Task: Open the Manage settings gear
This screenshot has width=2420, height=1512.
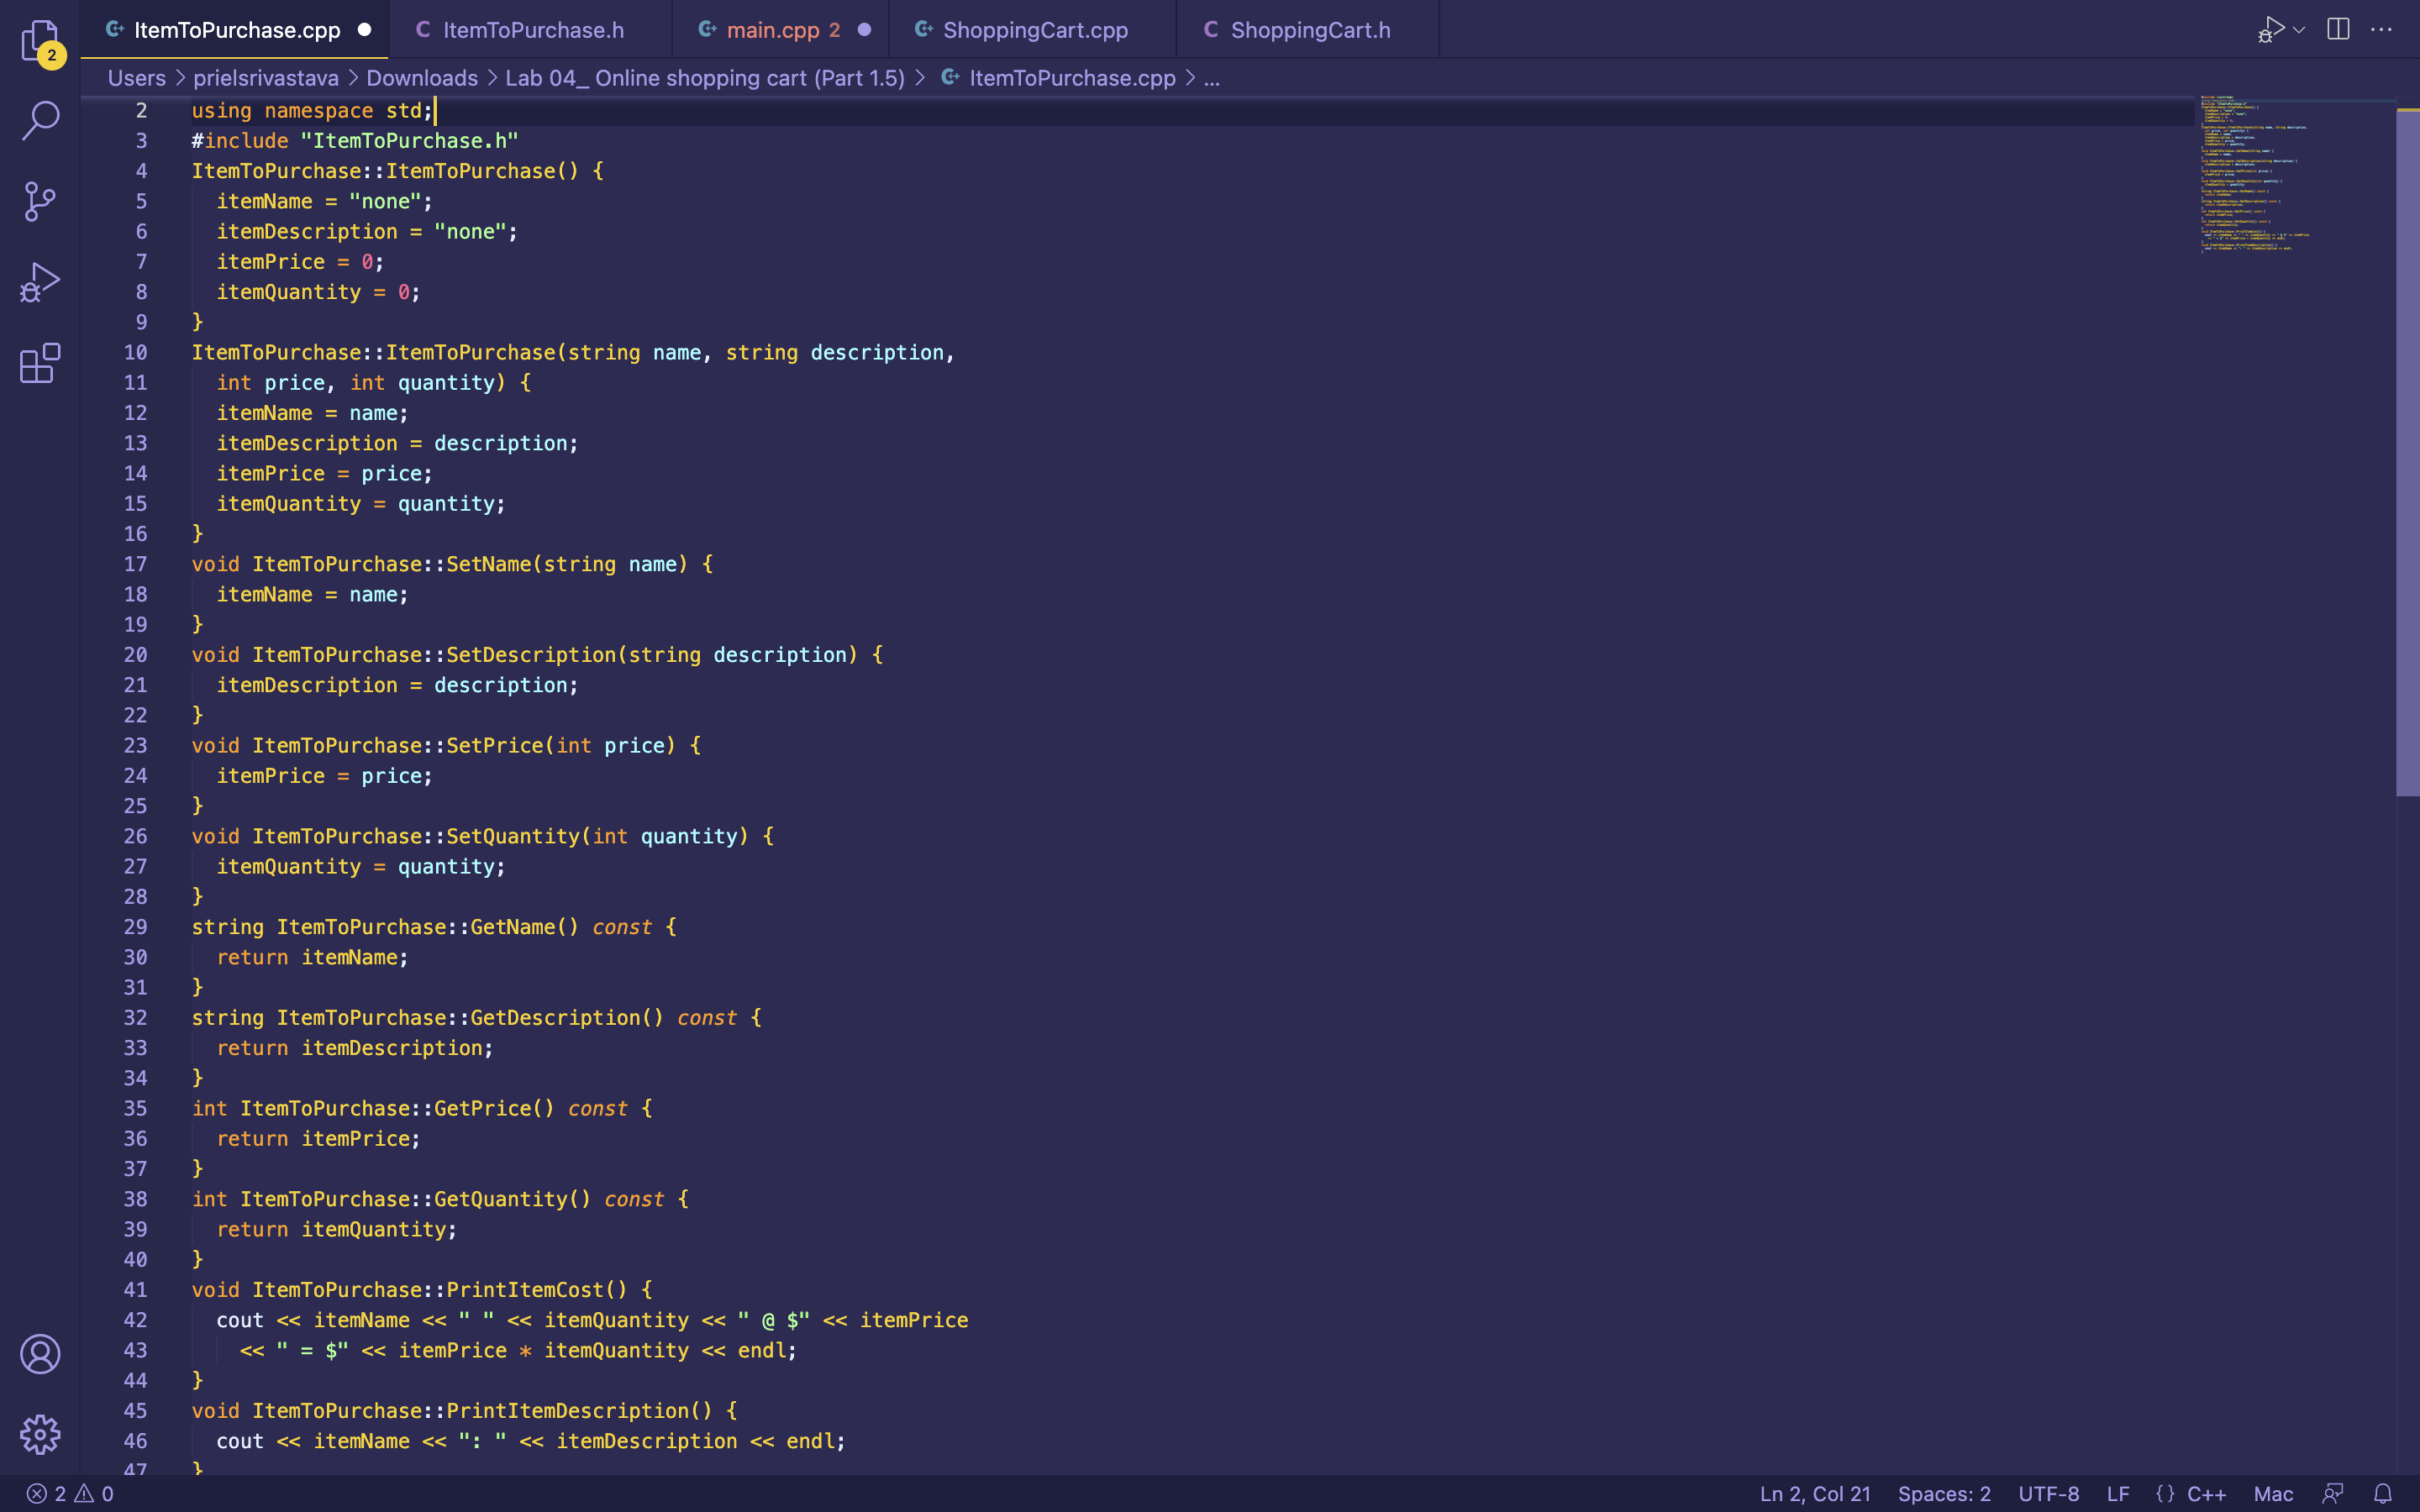Action: point(40,1434)
